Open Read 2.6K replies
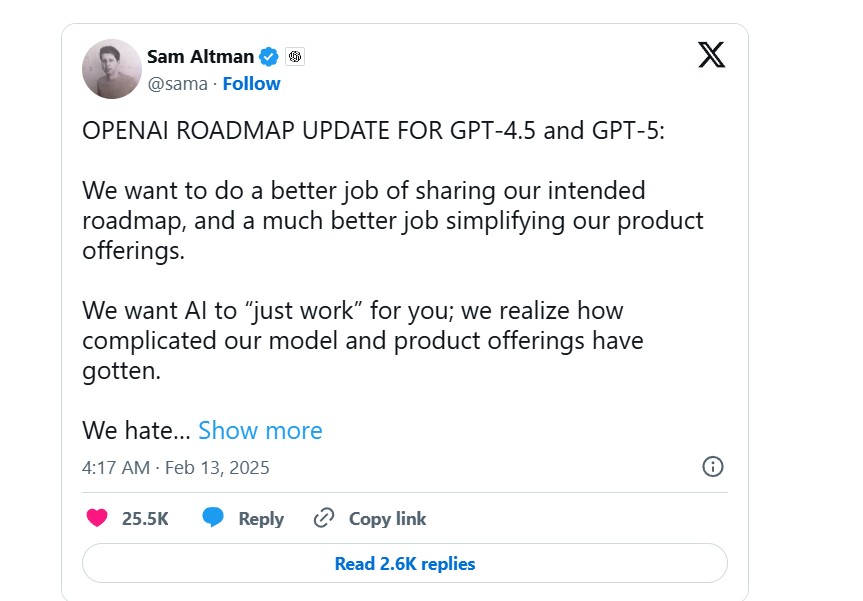Screen dimensions: 863x601 click(405, 564)
